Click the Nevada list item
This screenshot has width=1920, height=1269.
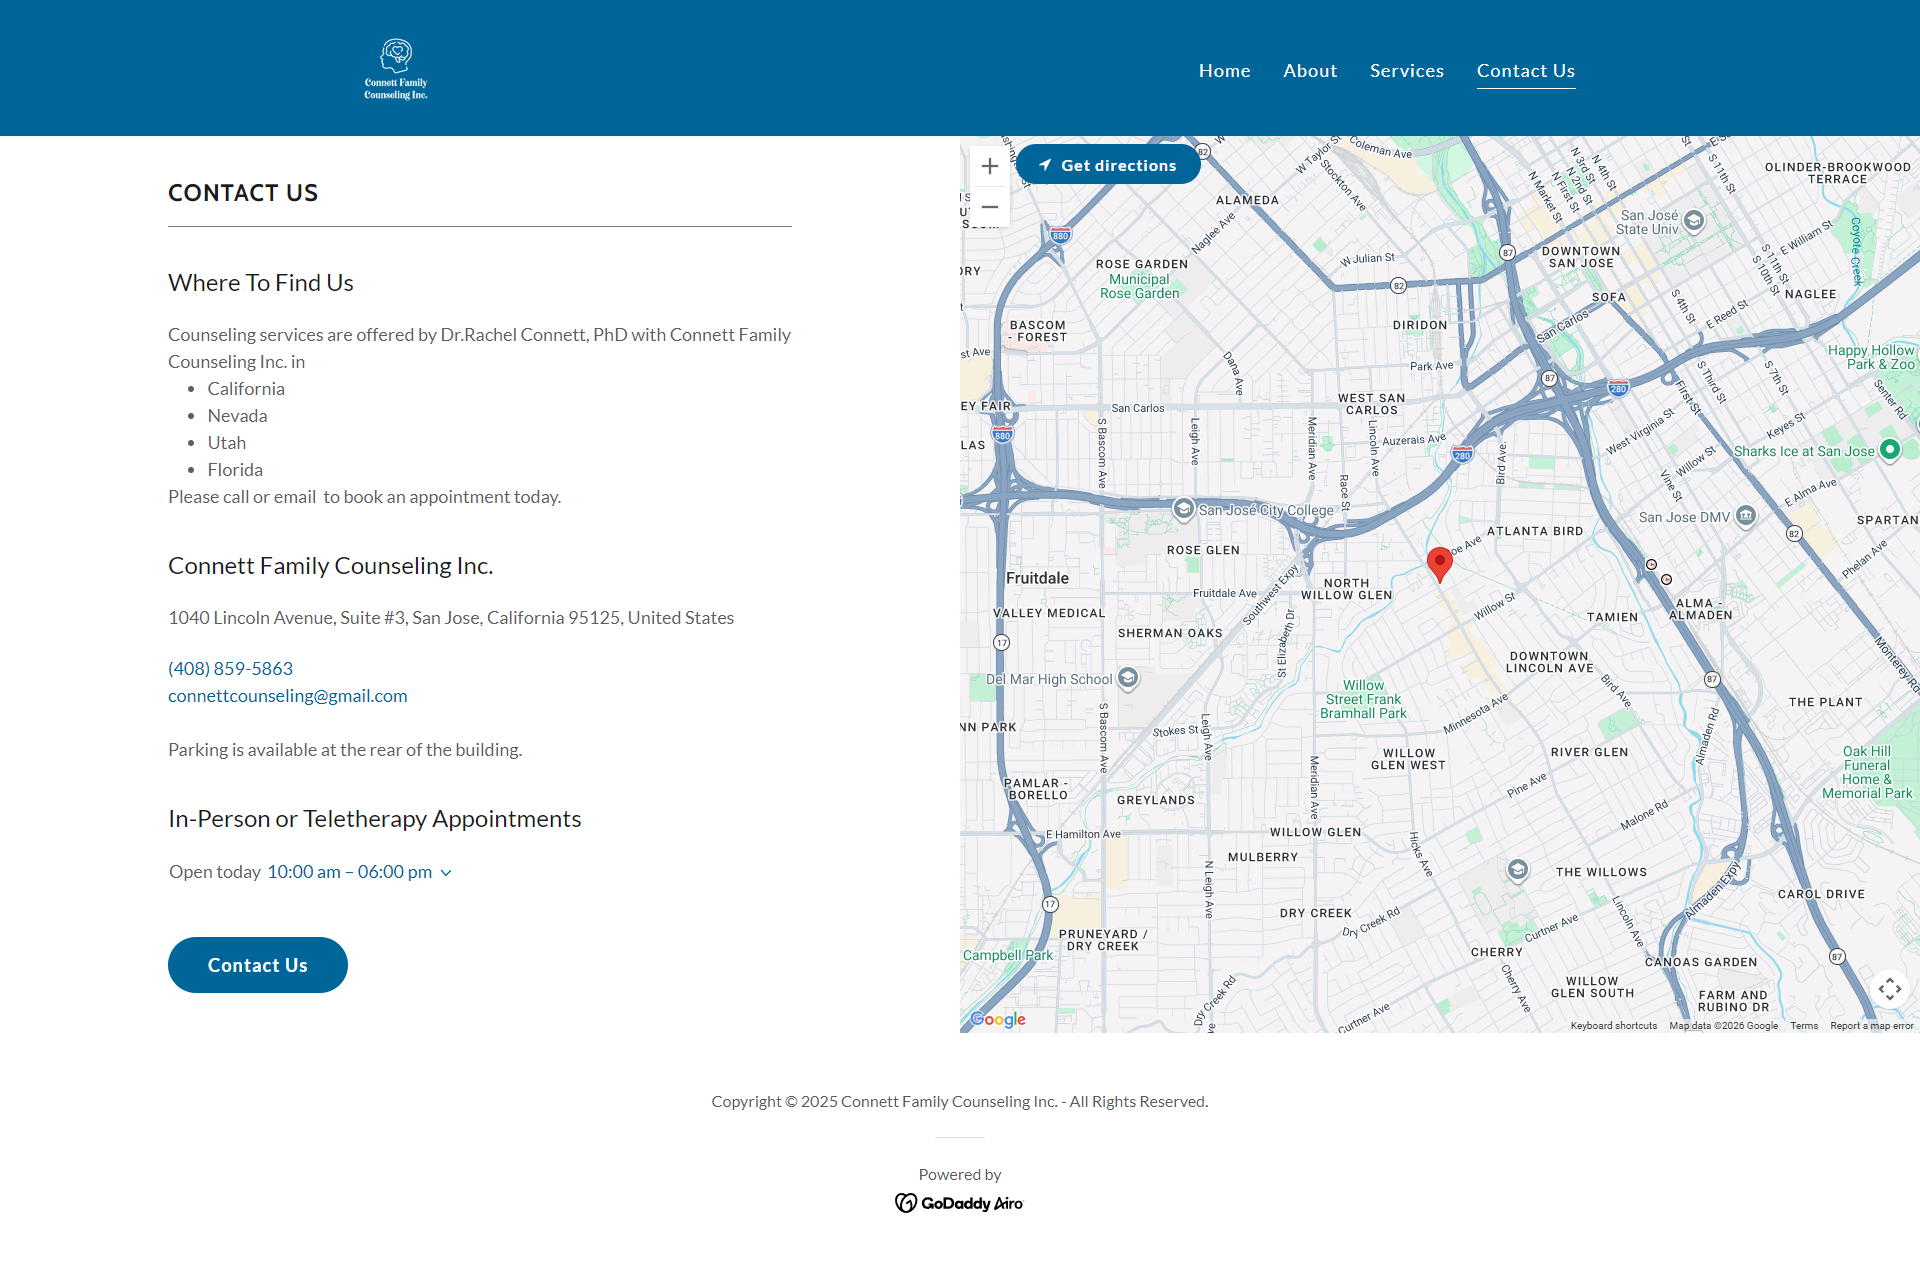pyautogui.click(x=237, y=416)
